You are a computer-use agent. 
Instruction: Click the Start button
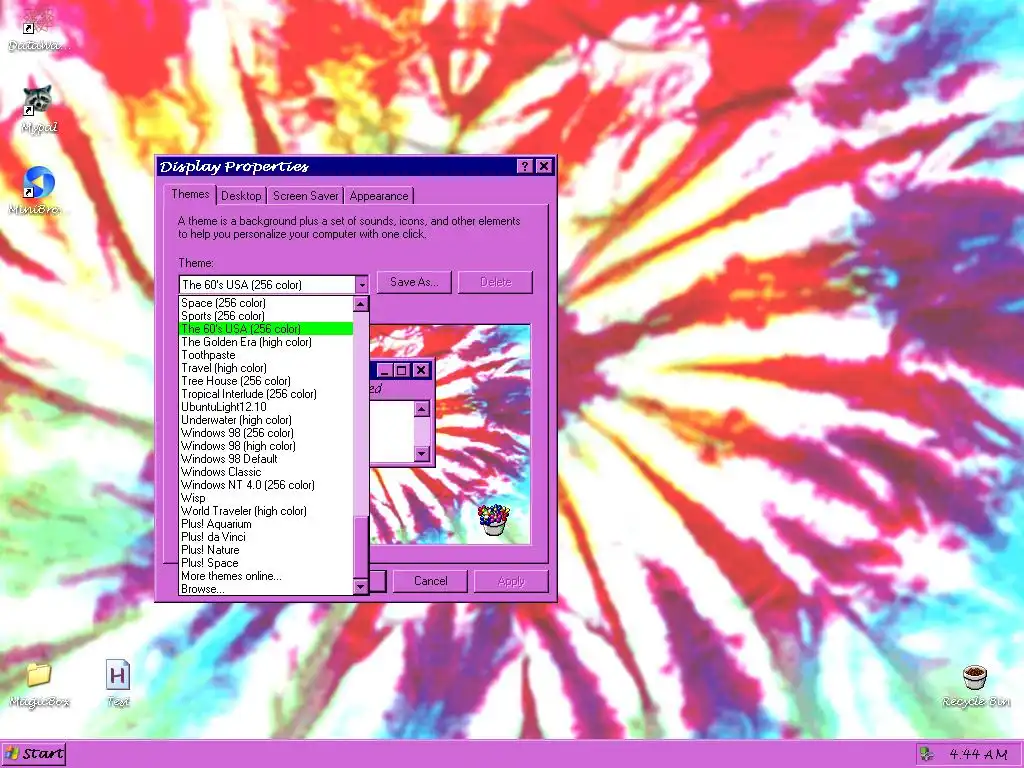point(34,754)
